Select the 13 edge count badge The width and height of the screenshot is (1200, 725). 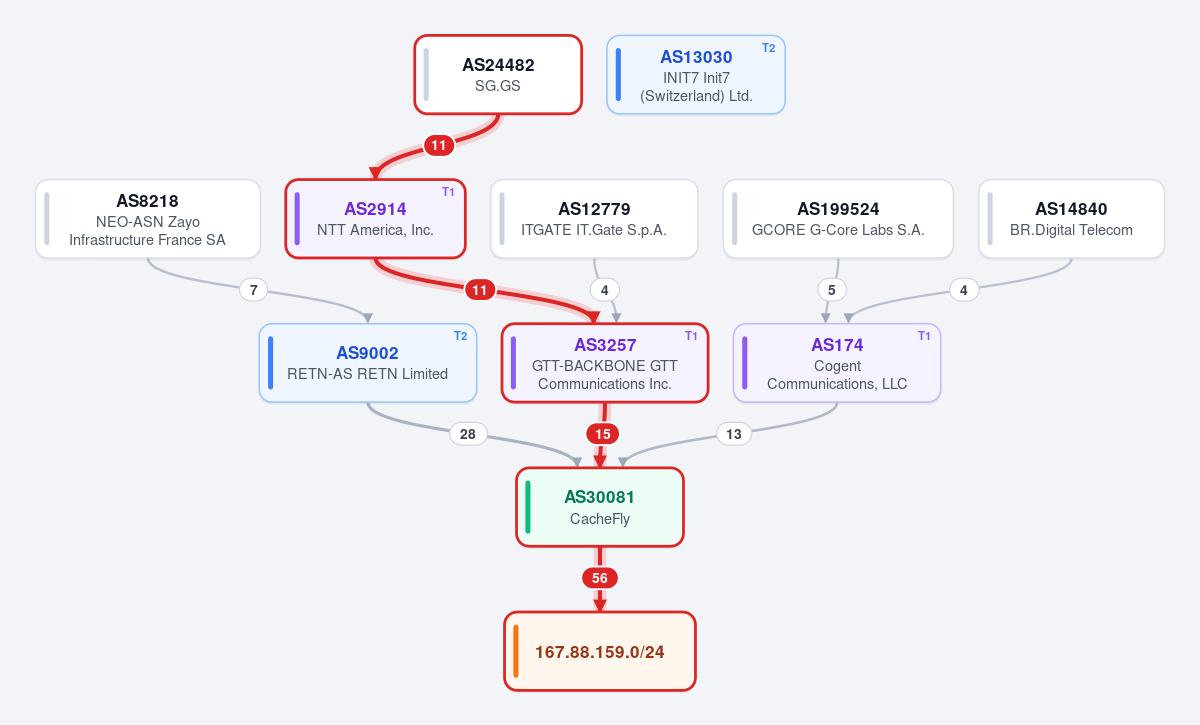point(734,434)
